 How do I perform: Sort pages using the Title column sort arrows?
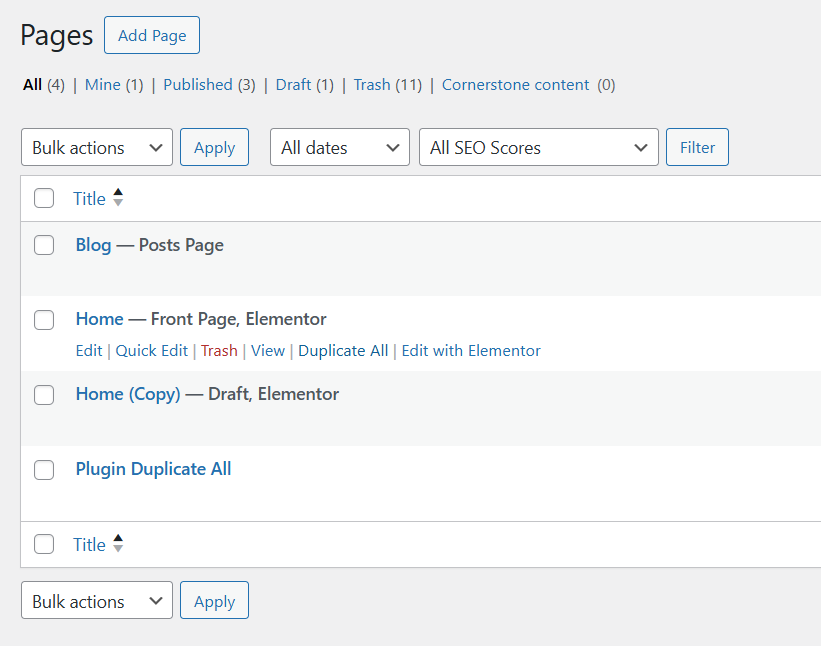(117, 198)
